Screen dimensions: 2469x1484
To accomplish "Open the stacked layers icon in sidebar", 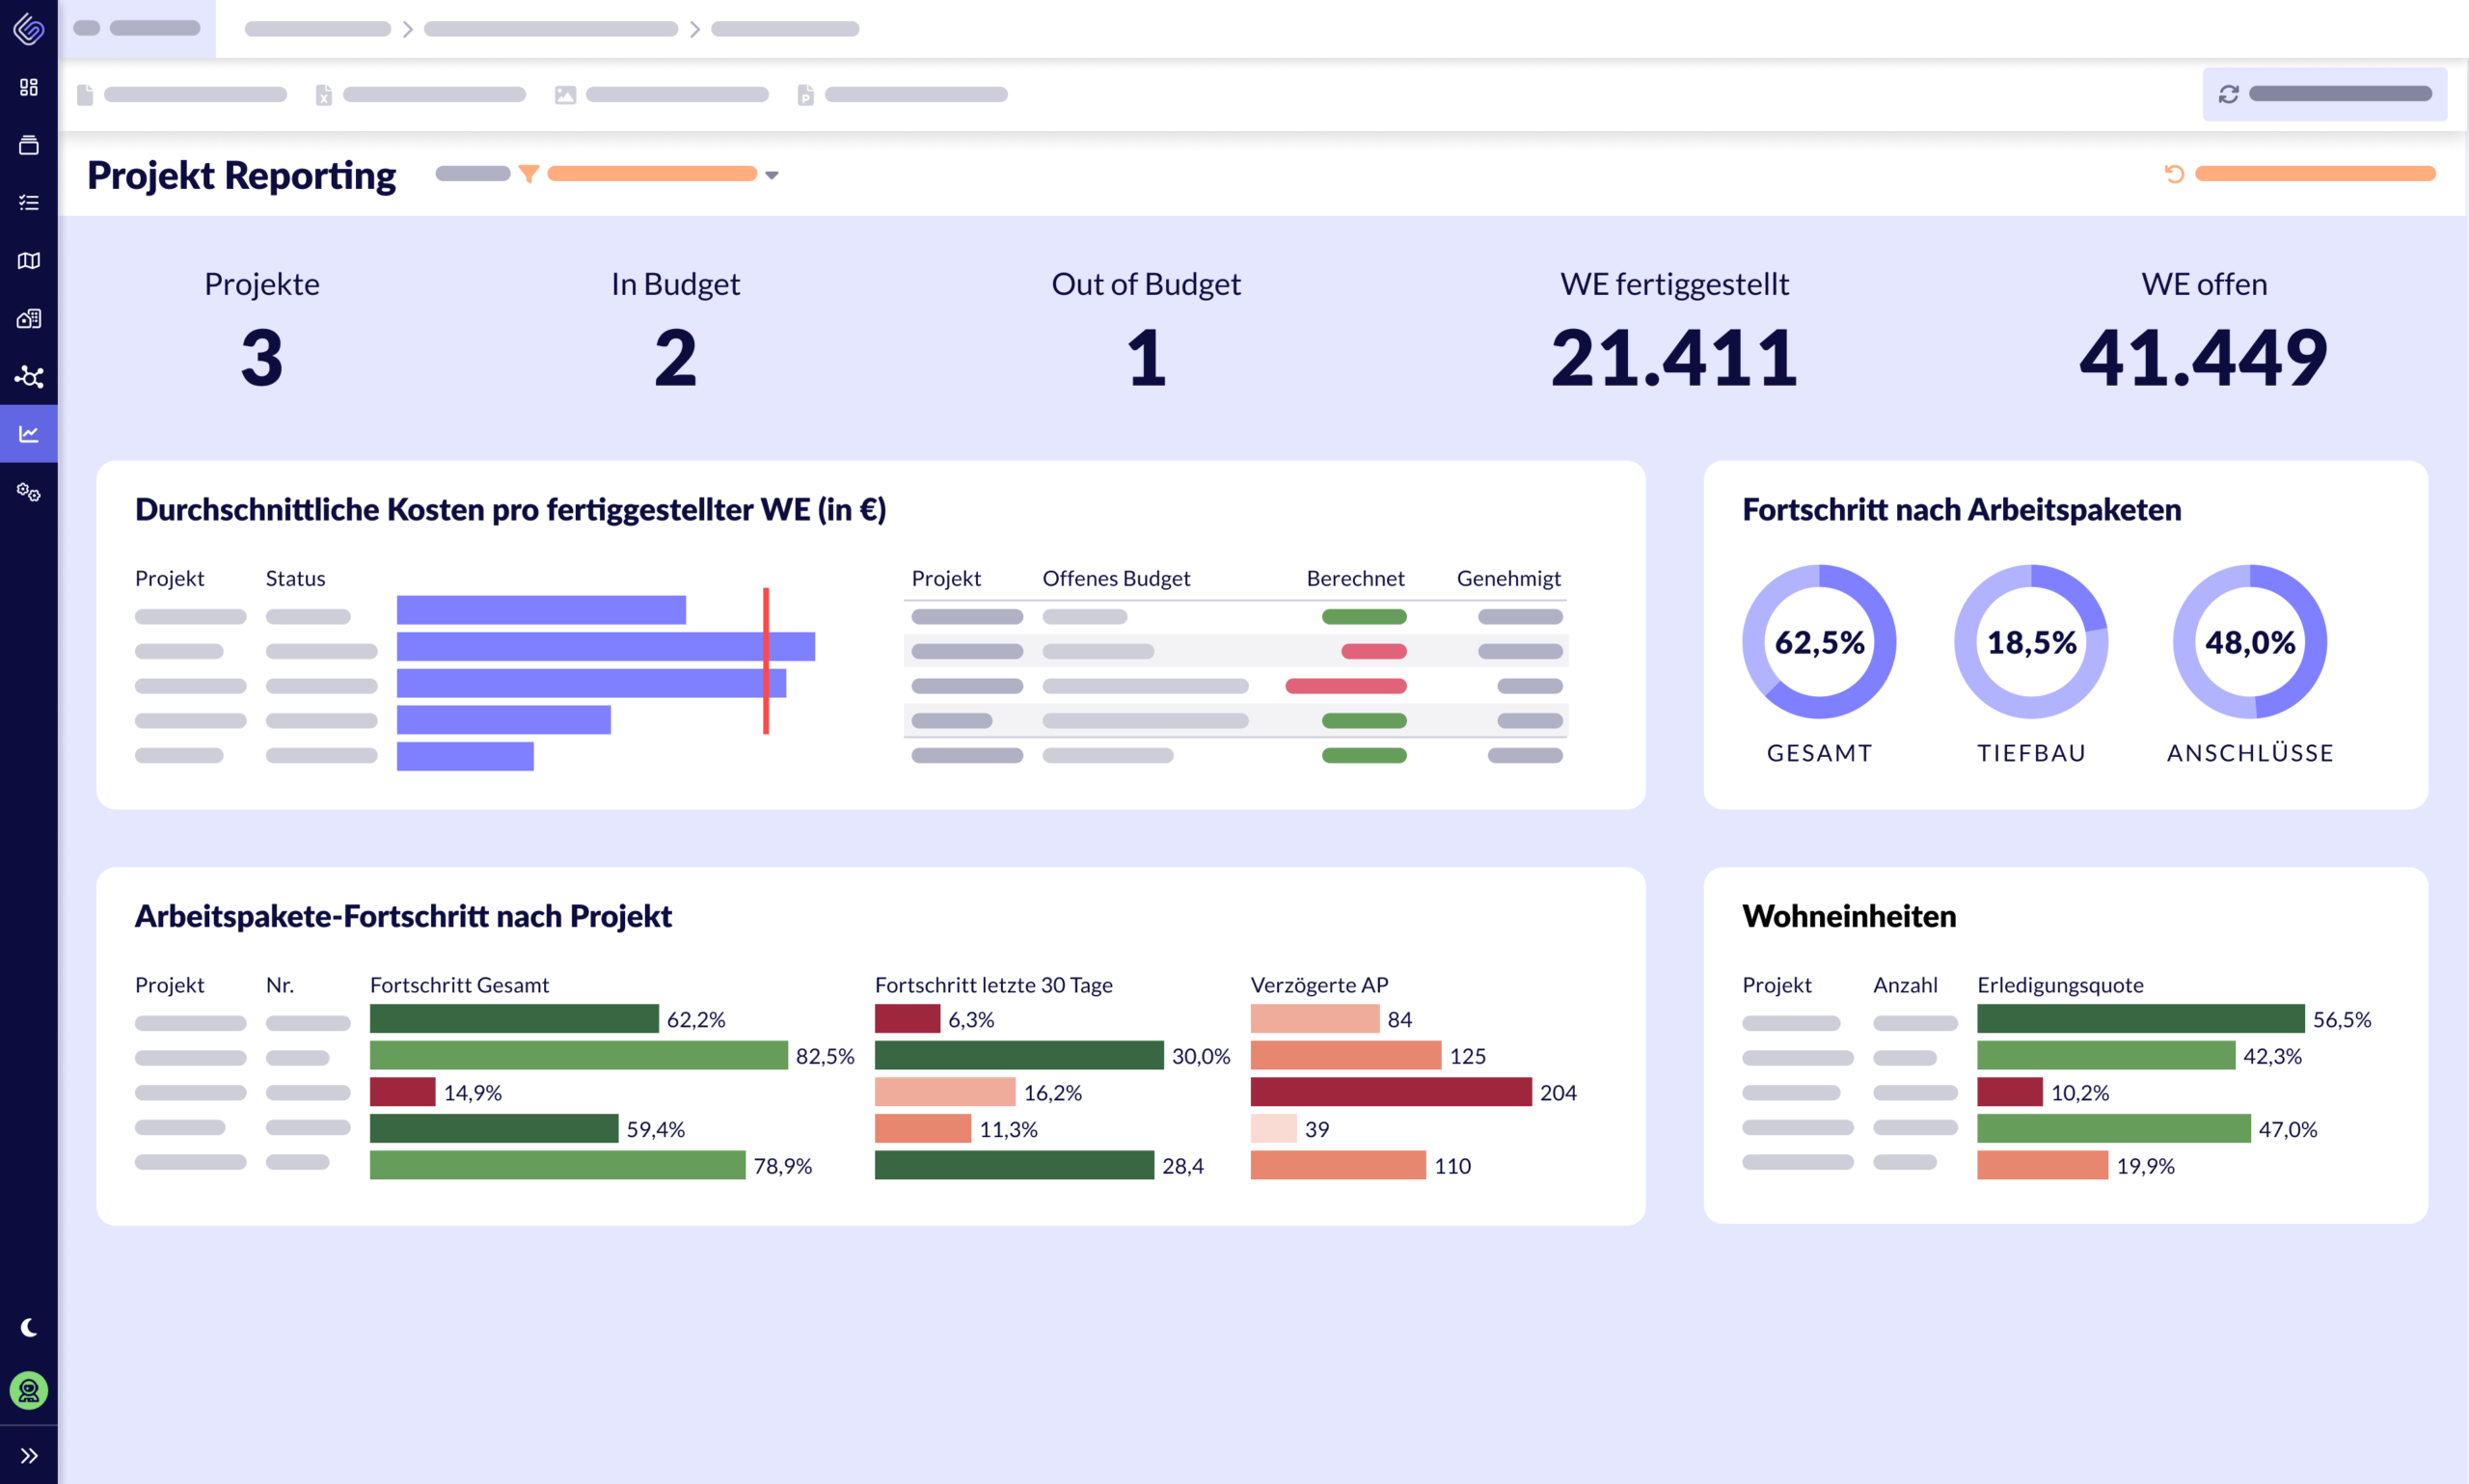I will point(29,145).
